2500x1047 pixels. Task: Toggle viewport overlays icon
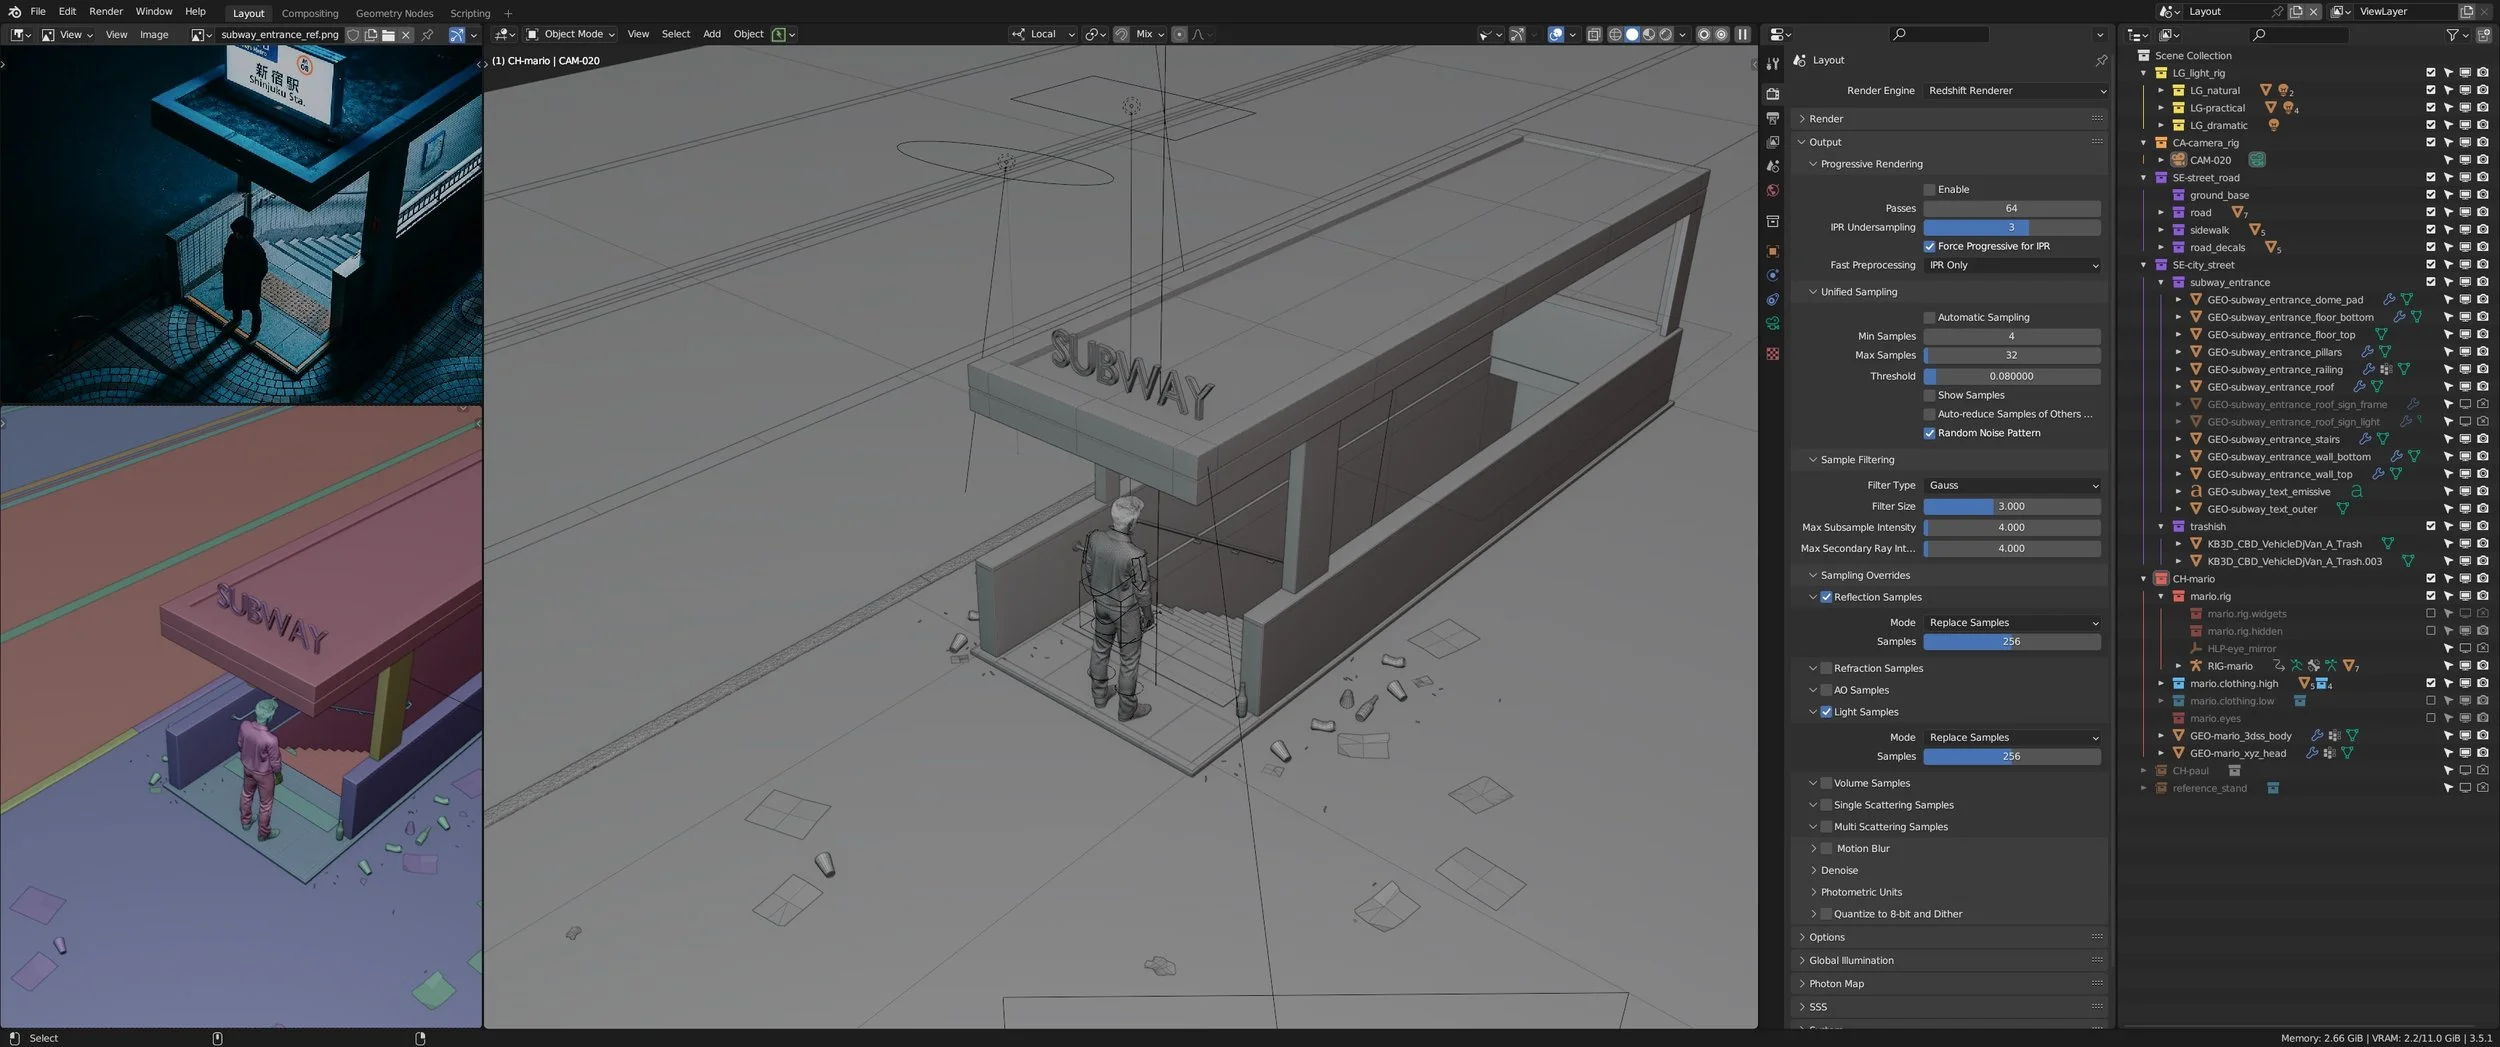[x=1556, y=34]
